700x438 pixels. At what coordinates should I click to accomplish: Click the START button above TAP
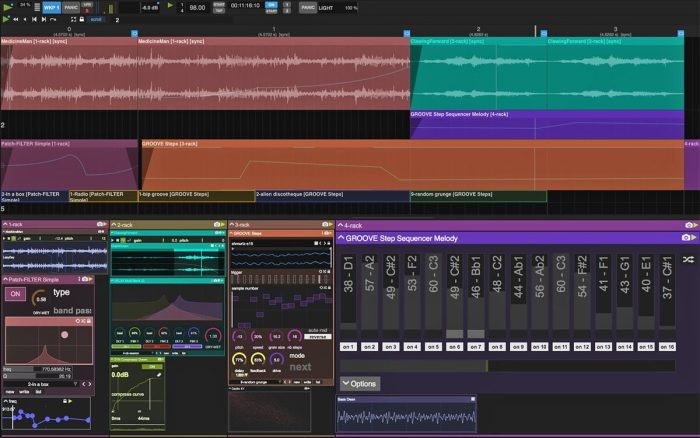(x=219, y=4)
